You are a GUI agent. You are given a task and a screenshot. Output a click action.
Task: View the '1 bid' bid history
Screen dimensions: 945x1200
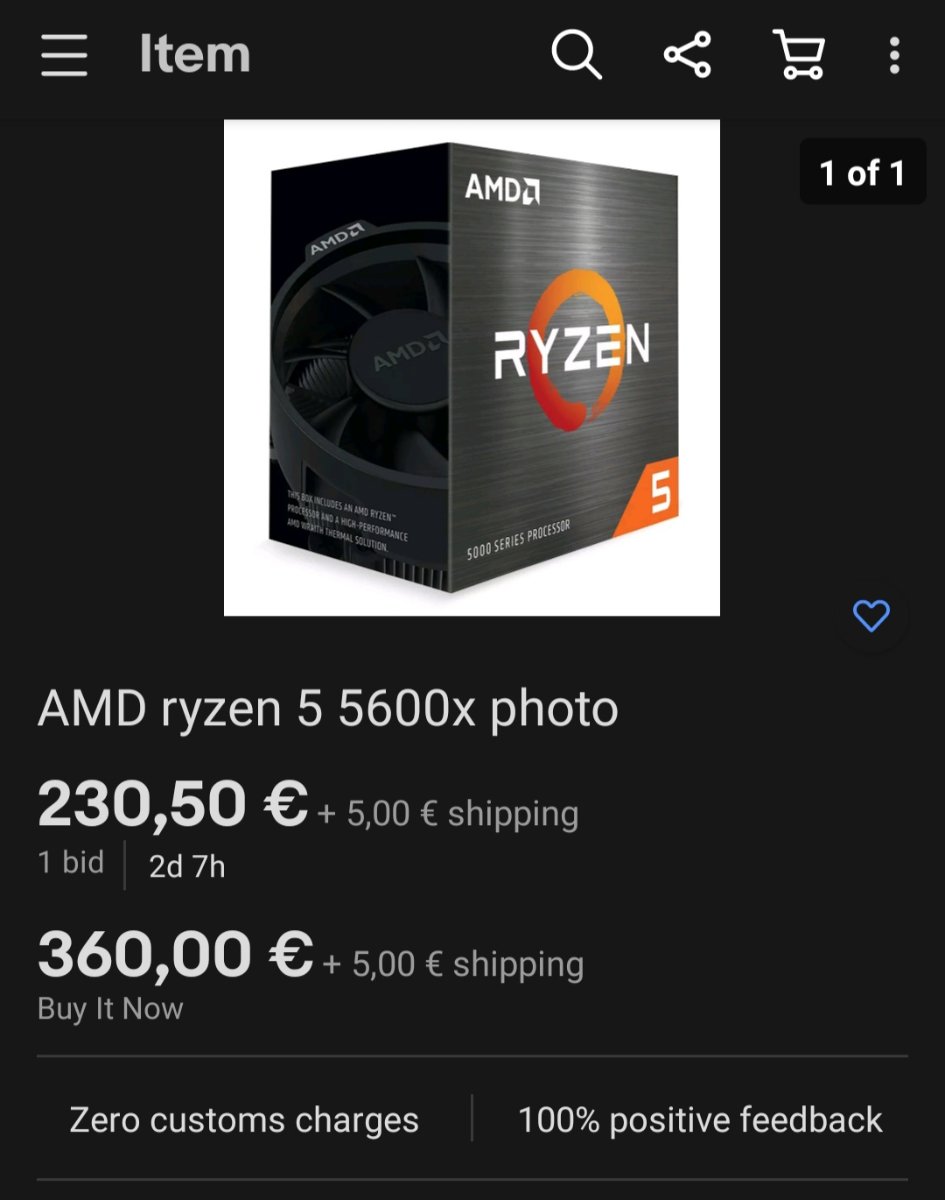point(71,862)
